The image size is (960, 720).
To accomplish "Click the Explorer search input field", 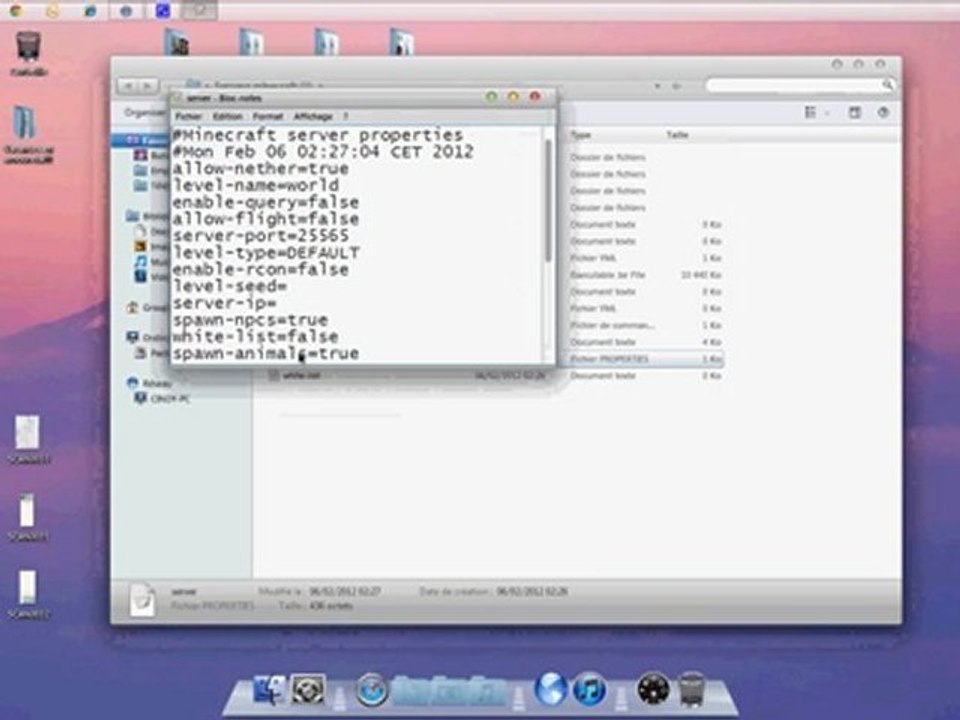I will 793,84.
